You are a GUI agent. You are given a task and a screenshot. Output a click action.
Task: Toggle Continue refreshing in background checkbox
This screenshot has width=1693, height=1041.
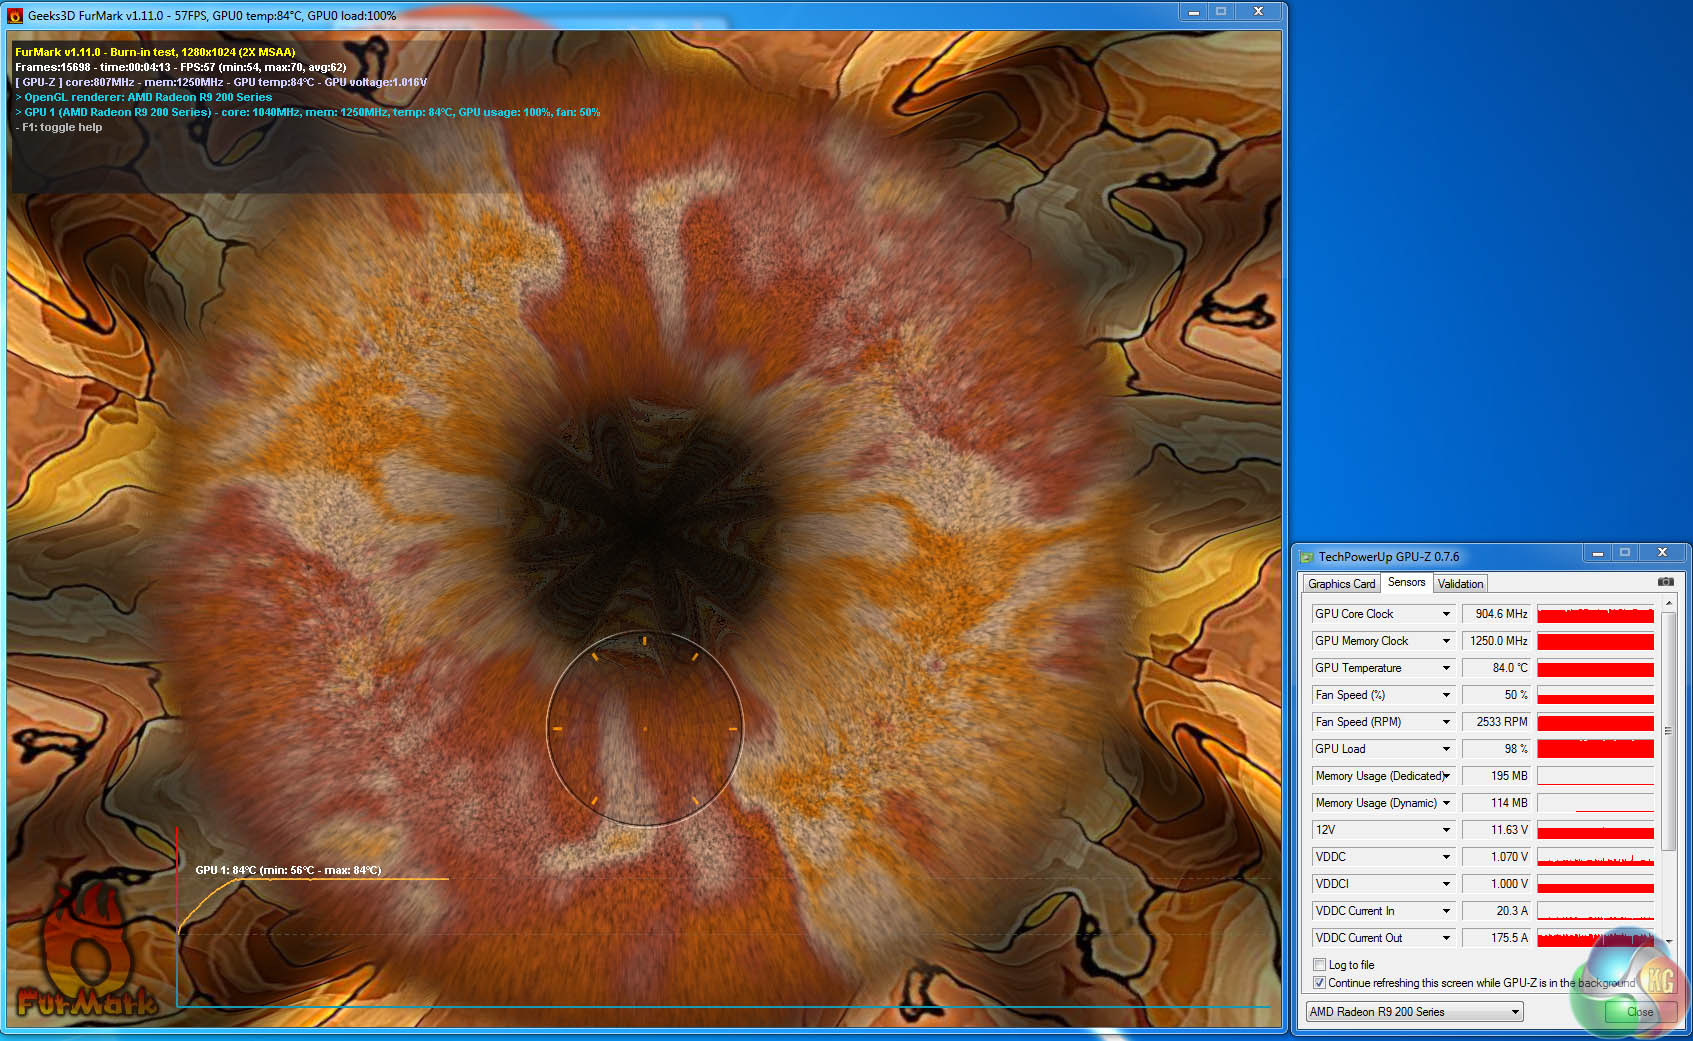coord(1320,983)
